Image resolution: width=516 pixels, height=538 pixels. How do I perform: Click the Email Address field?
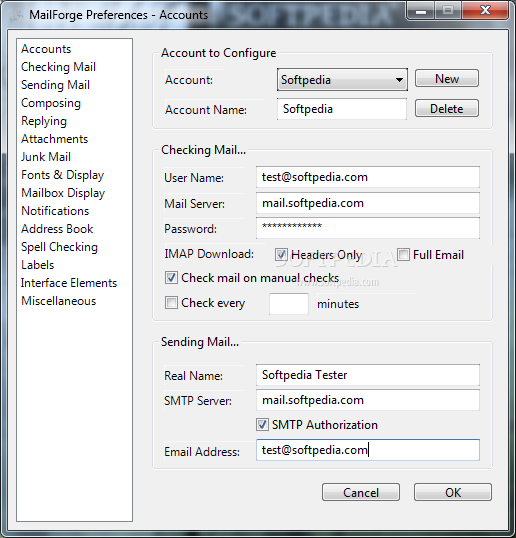coord(368,450)
